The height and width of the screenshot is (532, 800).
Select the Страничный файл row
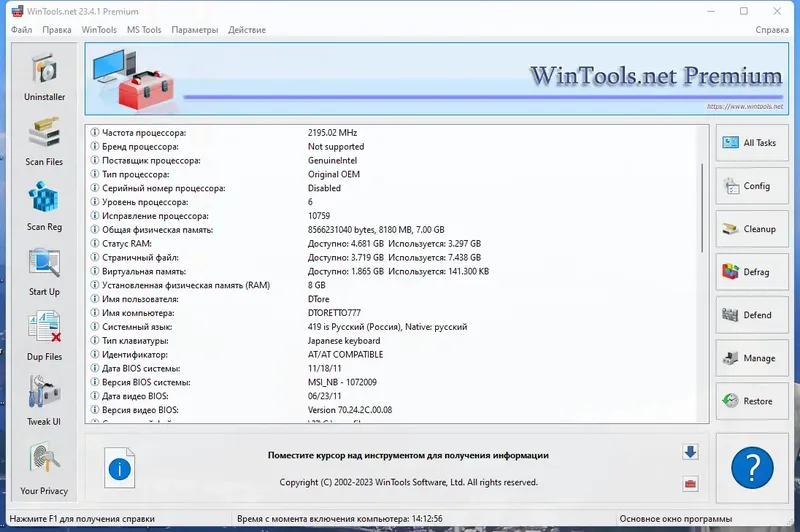pos(392,257)
